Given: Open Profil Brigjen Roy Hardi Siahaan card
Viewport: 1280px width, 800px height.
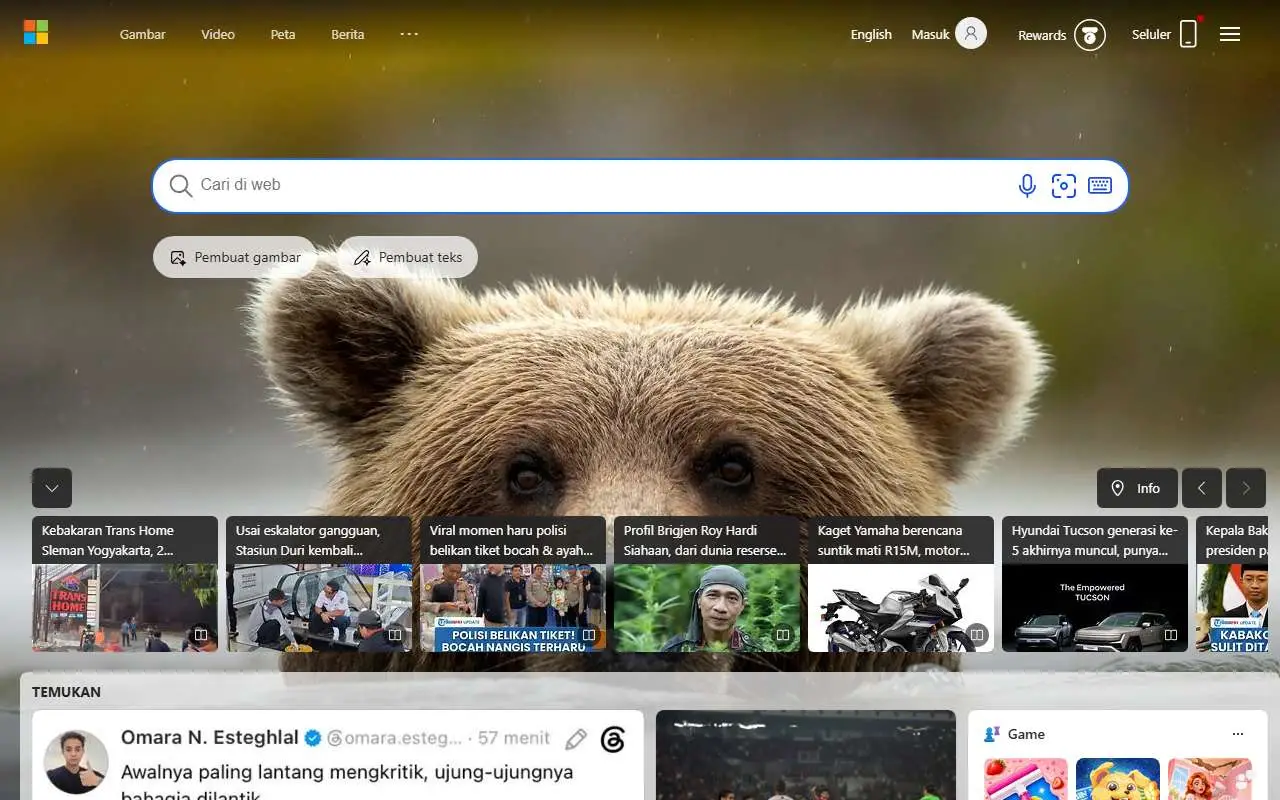Looking at the screenshot, I should (x=707, y=584).
